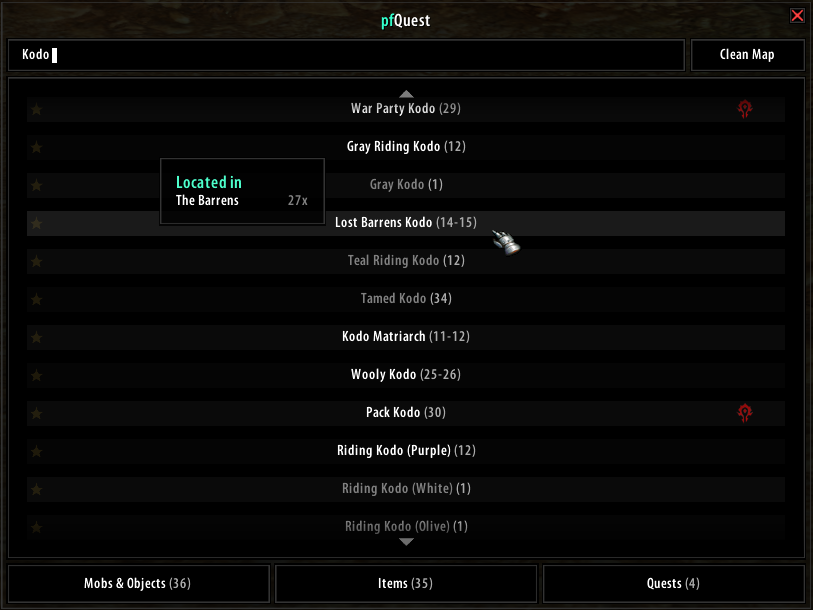Switch to the Items (35) tab
The width and height of the screenshot is (813, 610).
tap(405, 584)
